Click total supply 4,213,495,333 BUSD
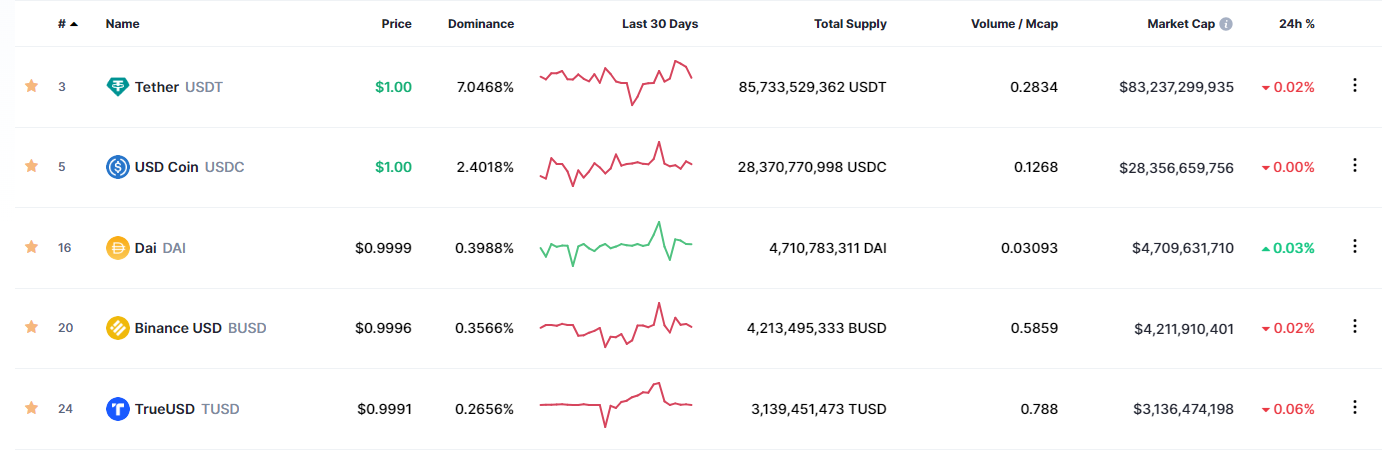The width and height of the screenshot is (1382, 453). pos(817,327)
